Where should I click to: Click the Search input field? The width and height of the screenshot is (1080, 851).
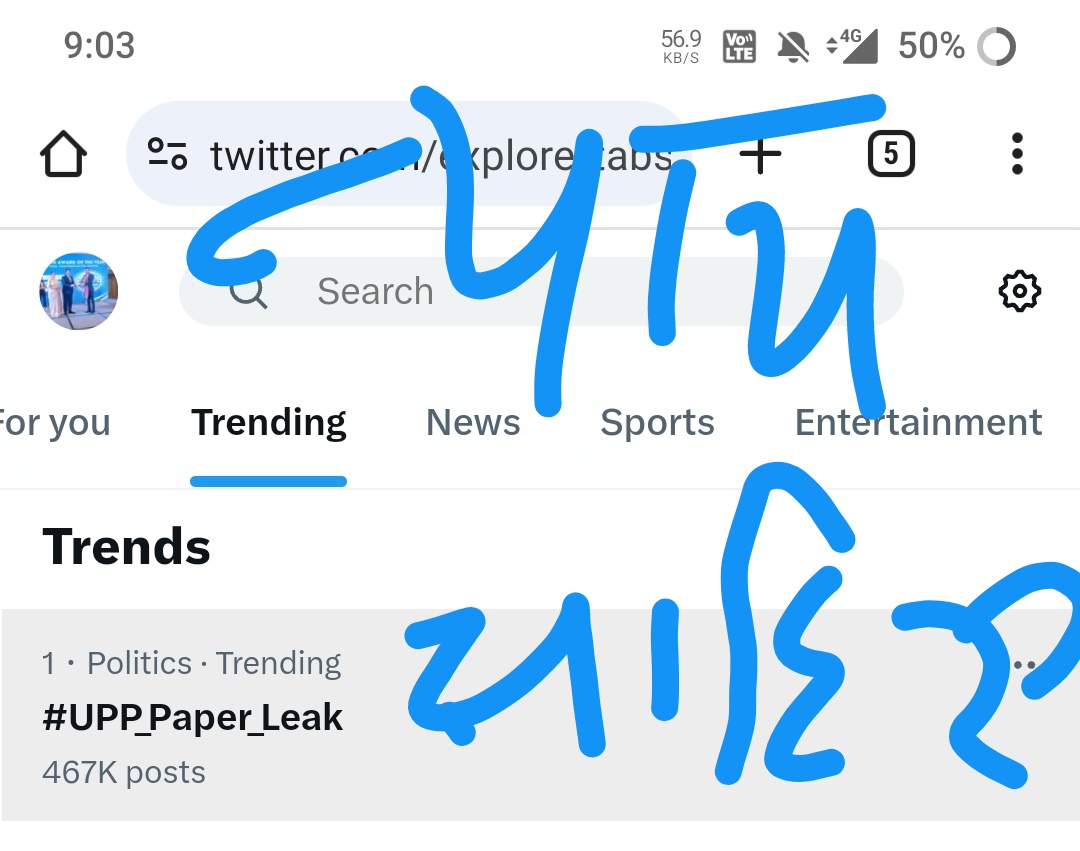tap(541, 291)
